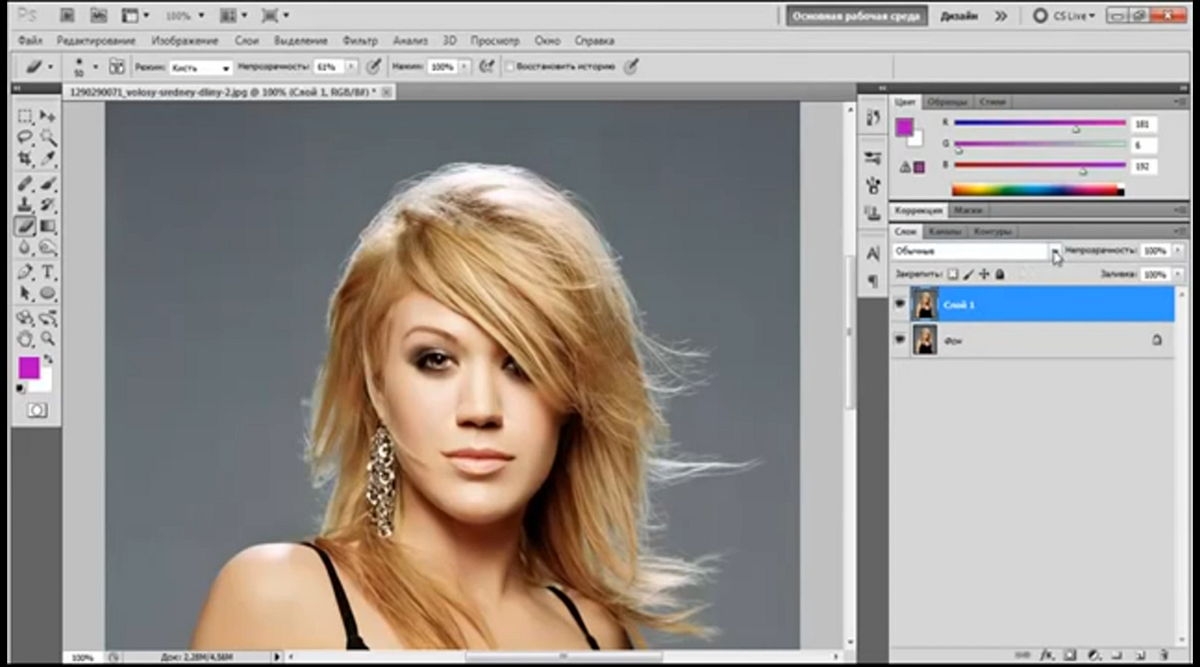The width and height of the screenshot is (1200, 667).
Task: Enable the Восстановить историю checkbox
Action: tap(510, 67)
